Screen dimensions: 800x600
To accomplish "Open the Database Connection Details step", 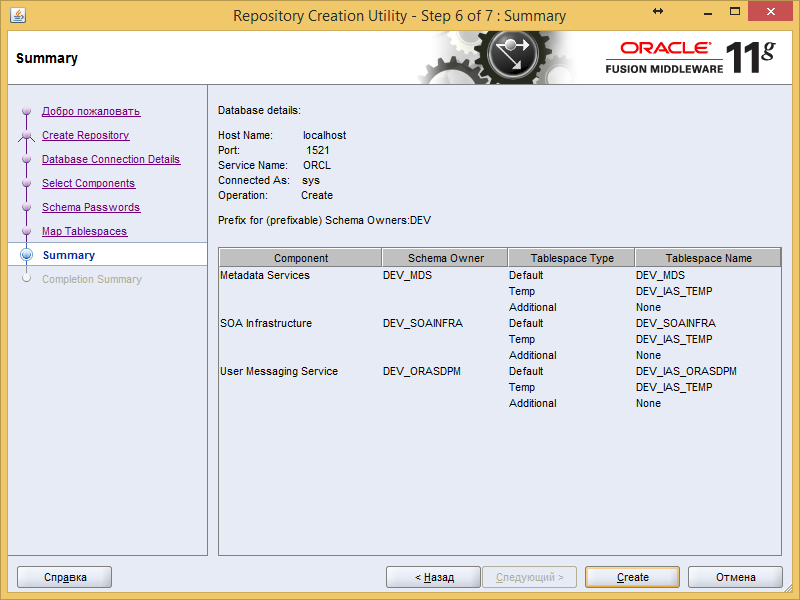I will pos(110,159).
